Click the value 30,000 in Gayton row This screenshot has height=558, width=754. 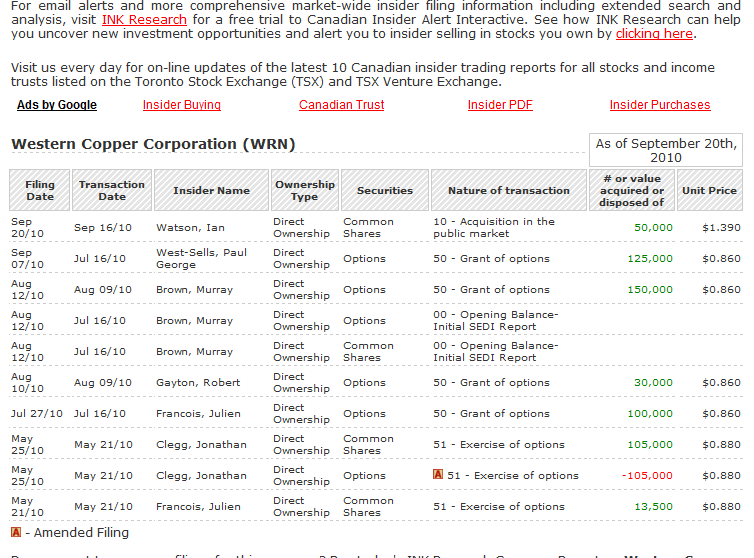653,382
